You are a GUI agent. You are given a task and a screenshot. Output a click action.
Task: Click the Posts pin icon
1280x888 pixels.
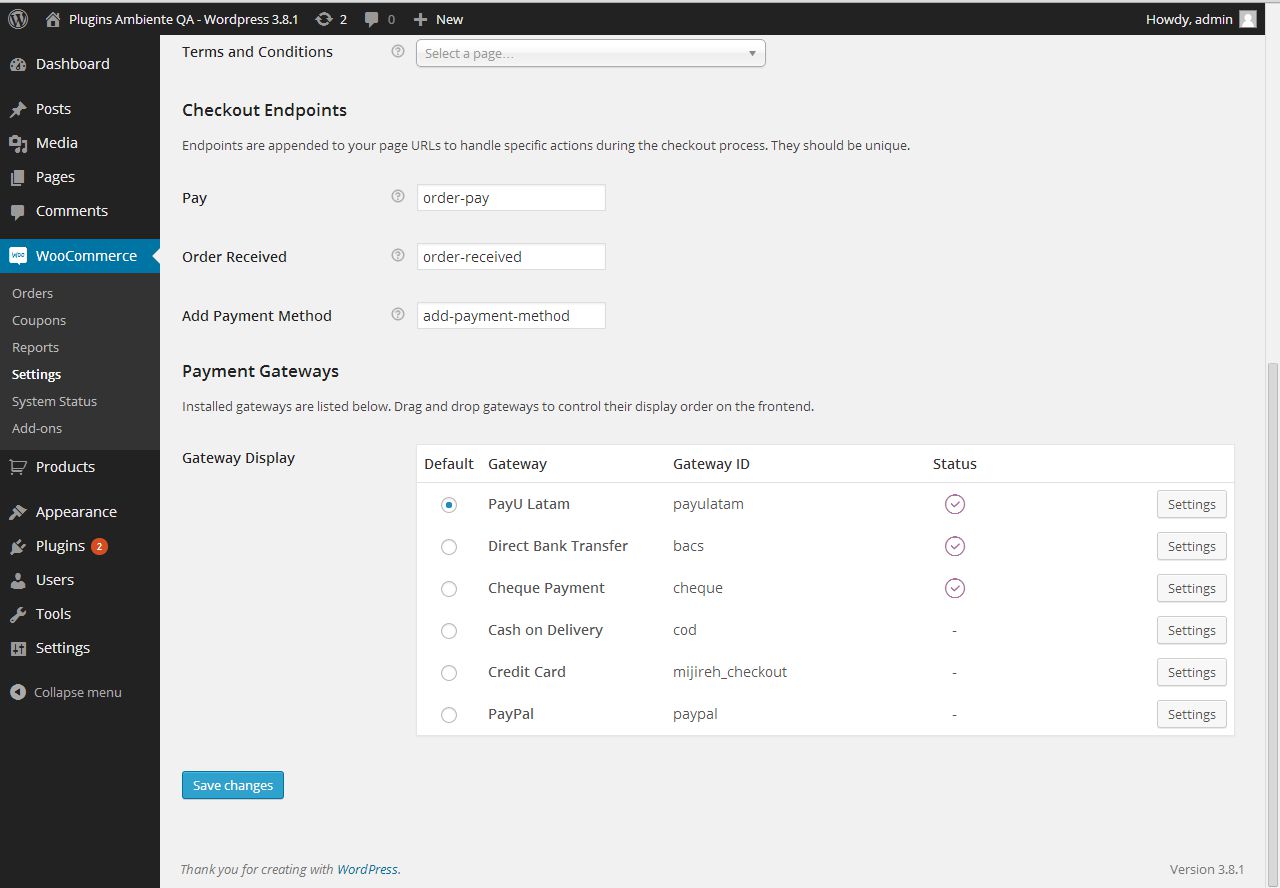(x=18, y=109)
